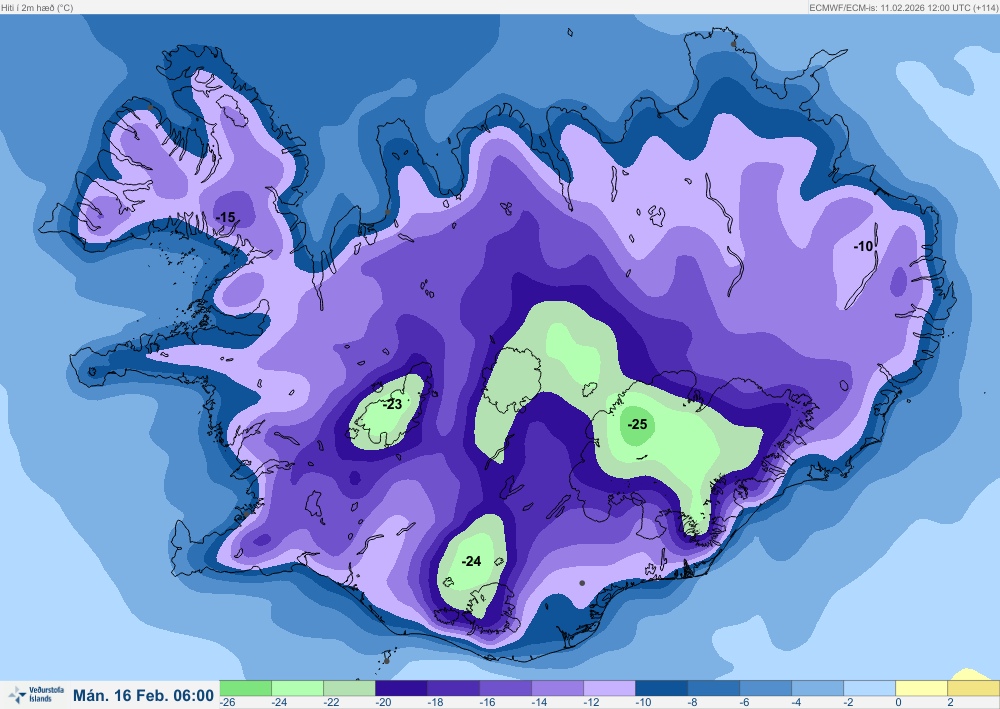Click the 'Mán. 16 Feb. 06:00' forecast time
The height and width of the screenshot is (709, 1000).
click(x=143, y=695)
